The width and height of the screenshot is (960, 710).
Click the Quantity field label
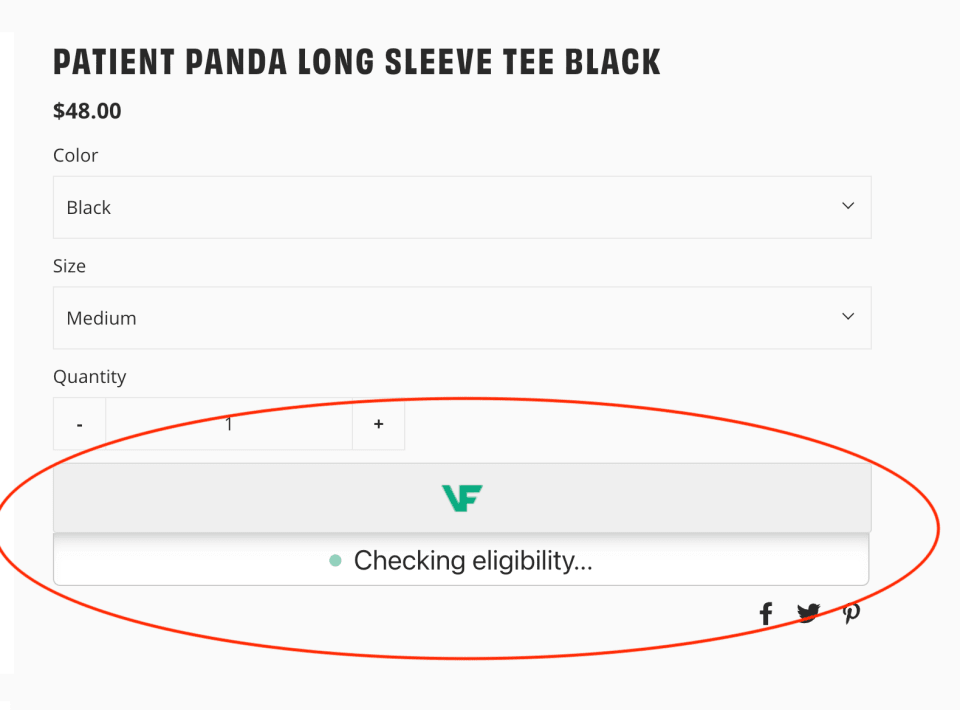[x=90, y=377]
